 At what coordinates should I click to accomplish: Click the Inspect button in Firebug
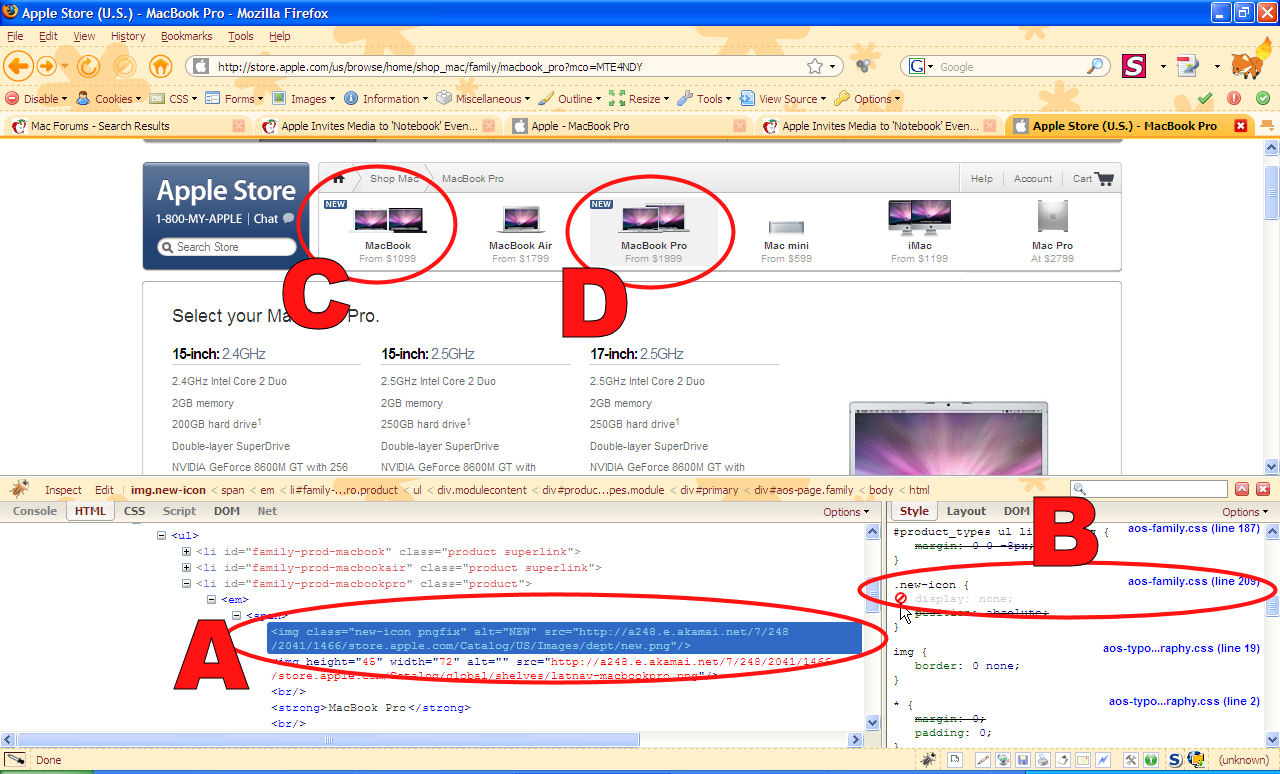click(63, 490)
